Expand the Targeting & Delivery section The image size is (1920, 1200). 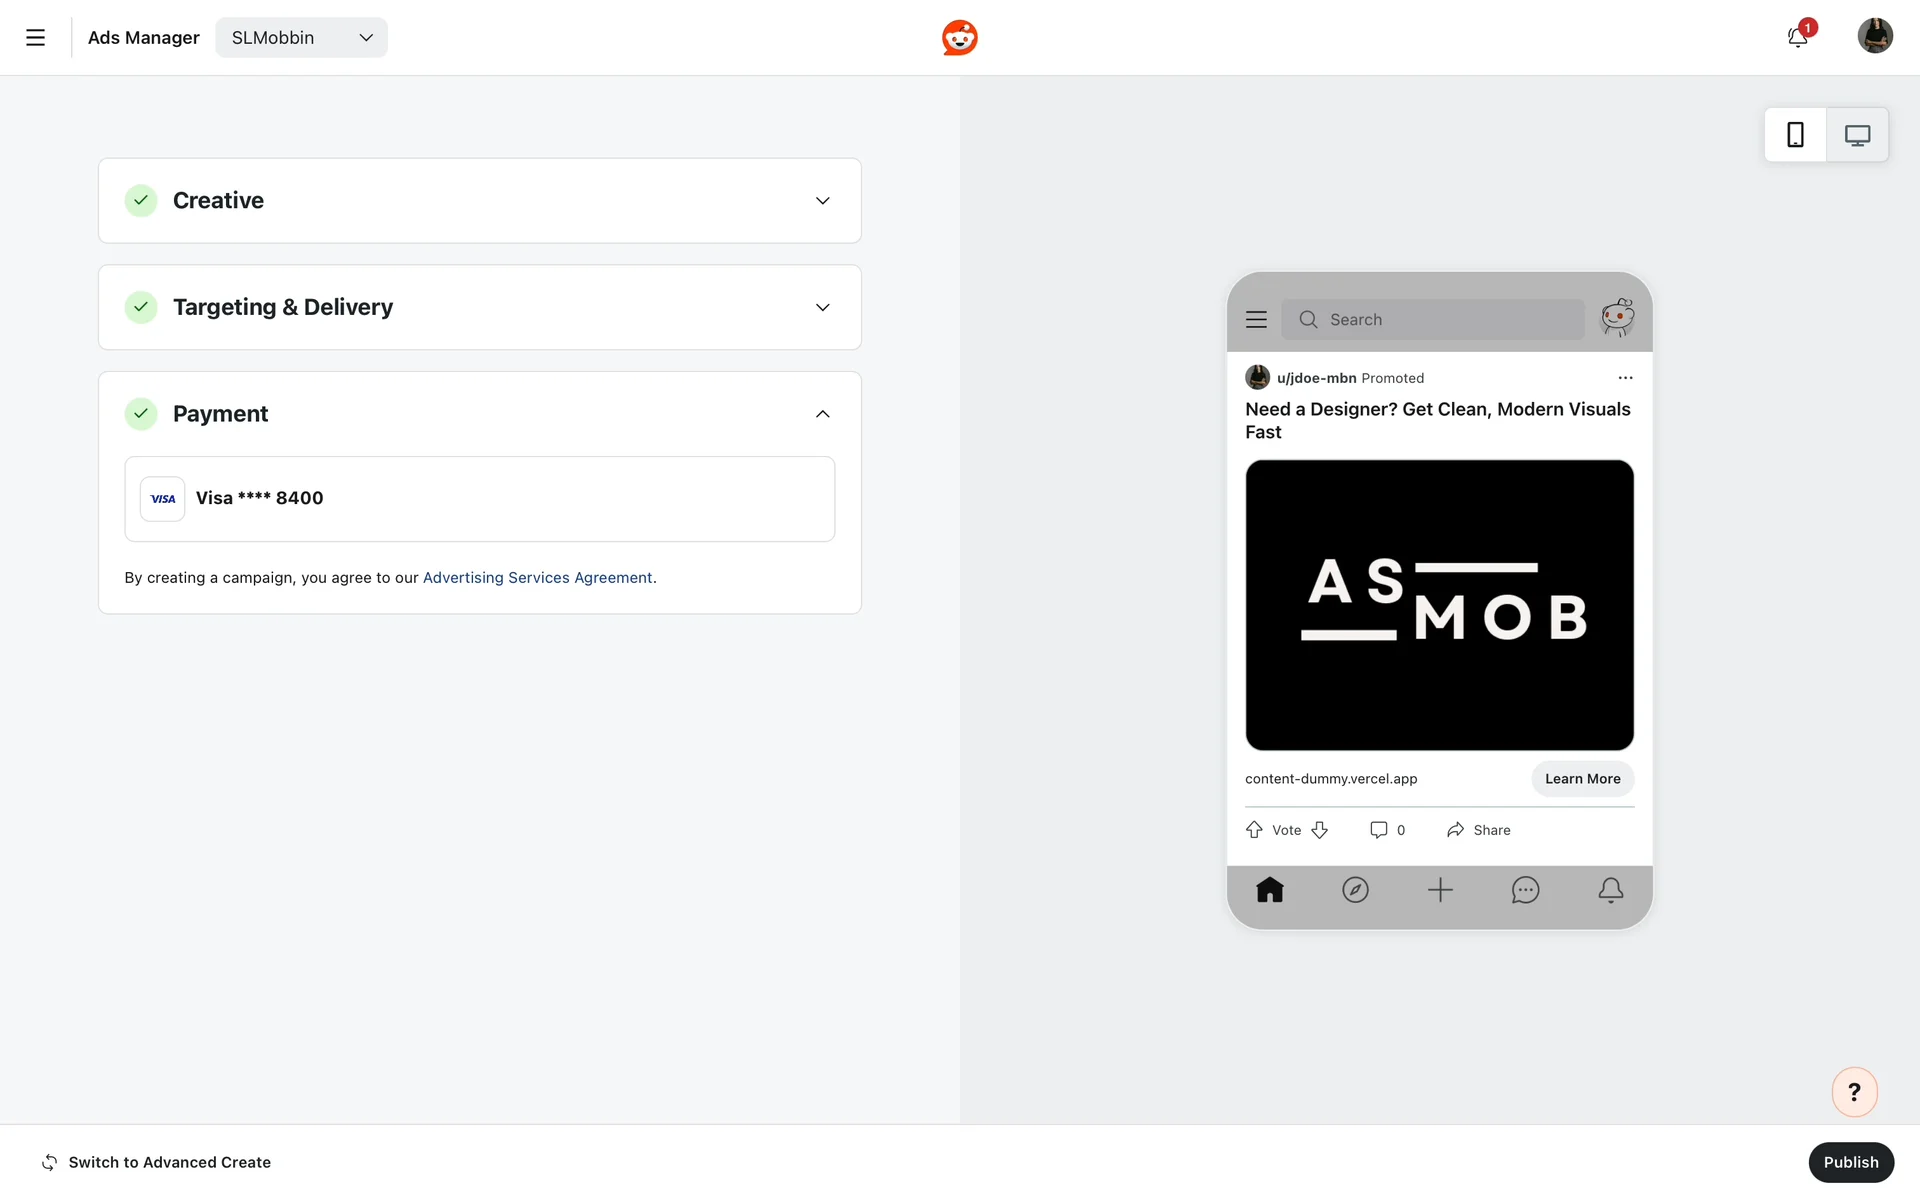tap(822, 307)
